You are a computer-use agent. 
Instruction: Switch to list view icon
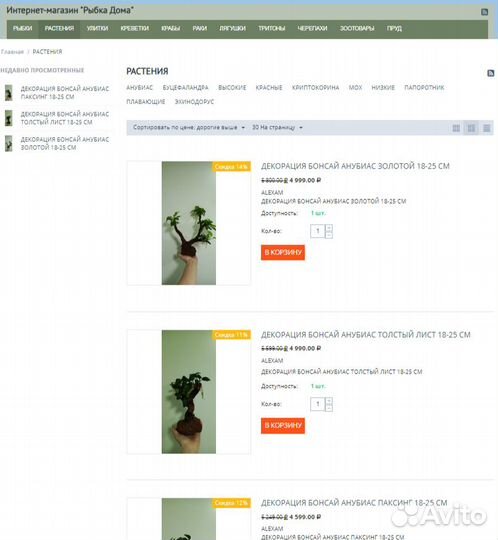pyautogui.click(x=487, y=128)
